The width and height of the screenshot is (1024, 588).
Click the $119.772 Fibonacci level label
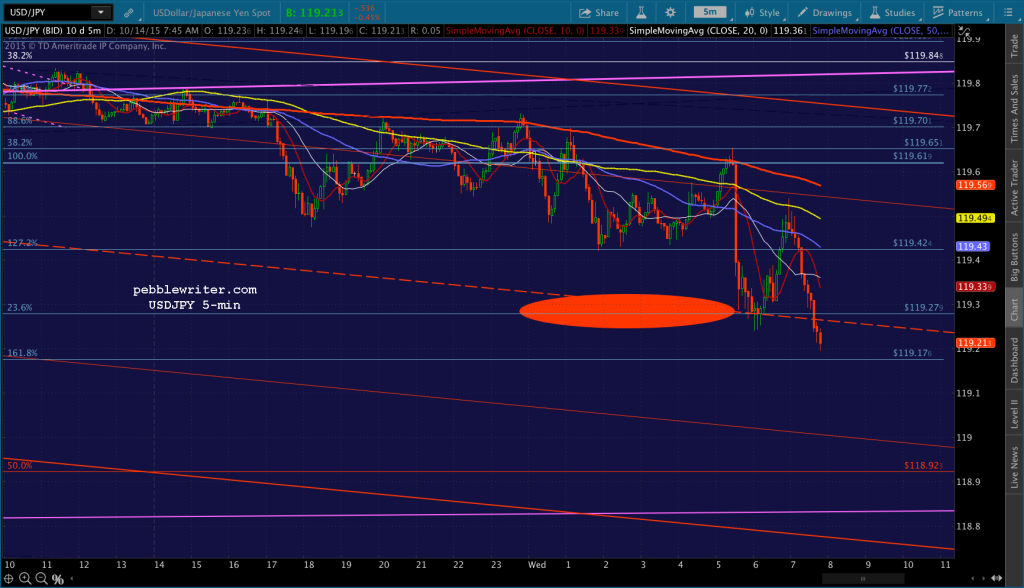coord(912,88)
